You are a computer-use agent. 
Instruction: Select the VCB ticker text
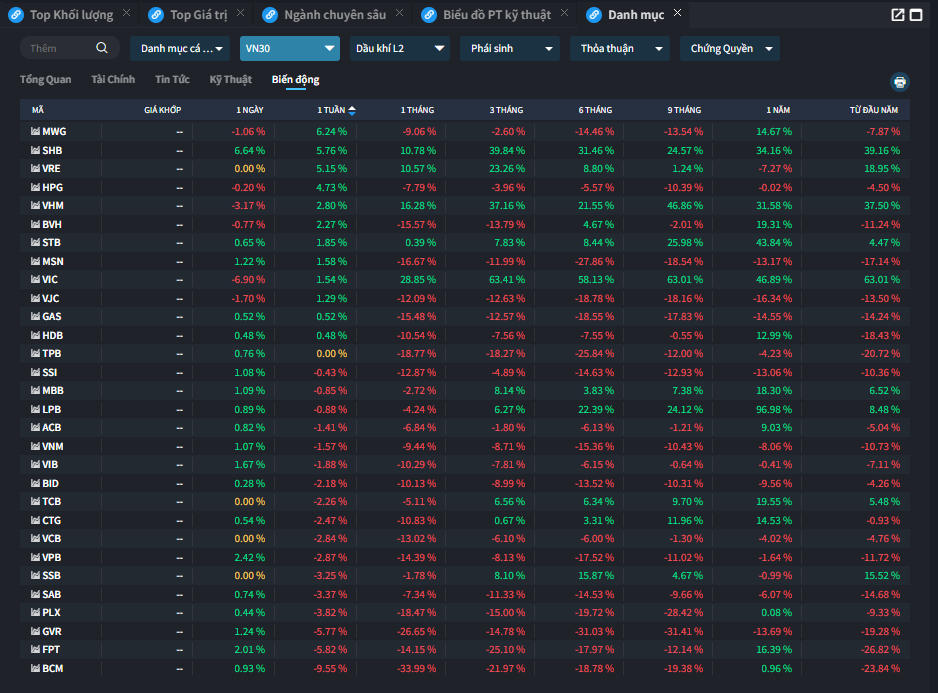coord(51,539)
